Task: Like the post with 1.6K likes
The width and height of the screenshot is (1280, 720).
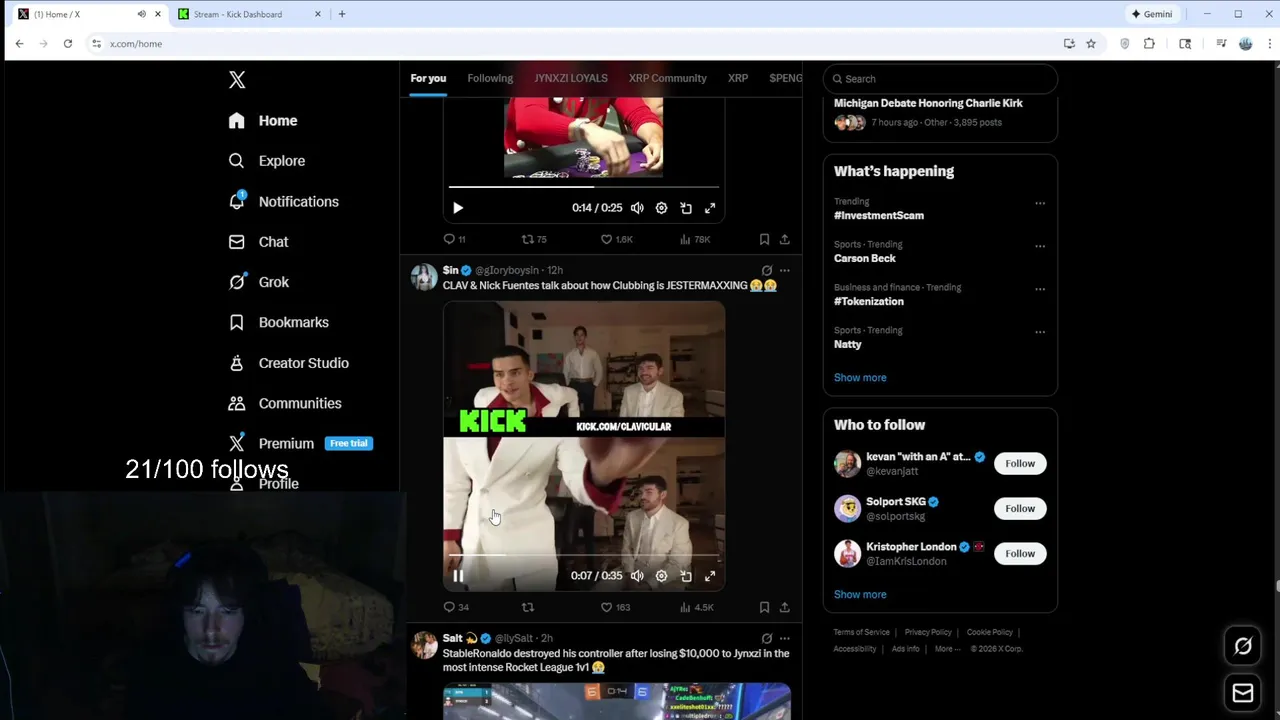Action: pyautogui.click(x=616, y=239)
